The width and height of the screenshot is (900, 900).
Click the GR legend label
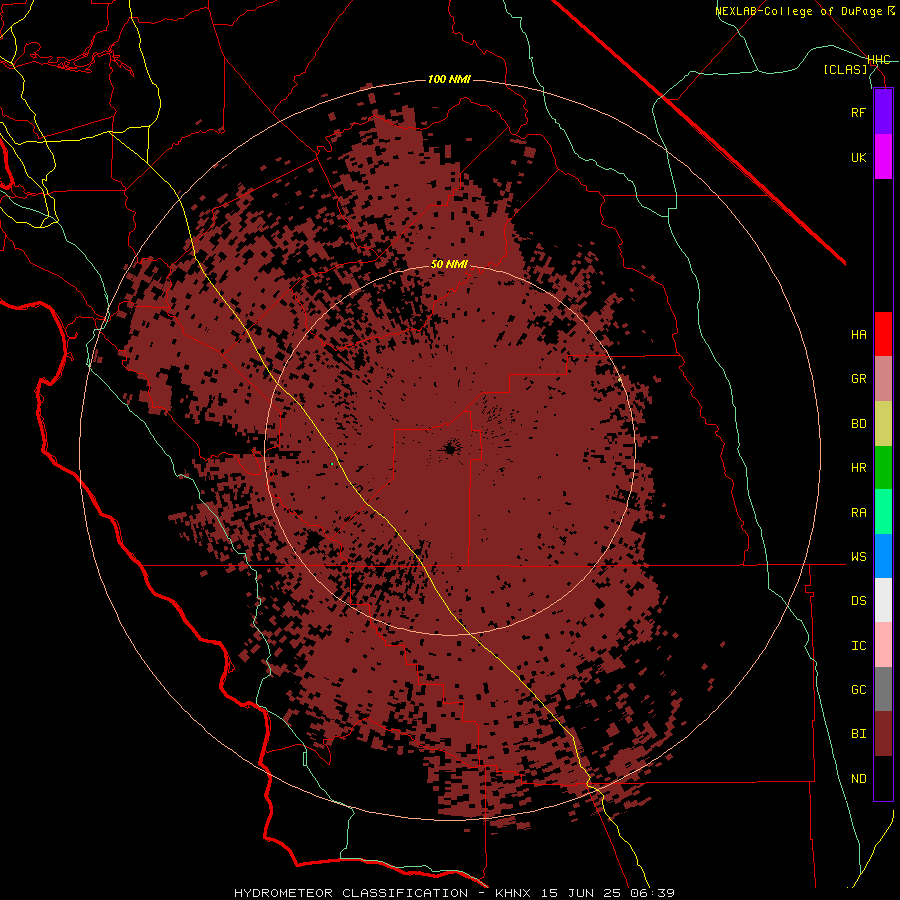[x=858, y=379]
